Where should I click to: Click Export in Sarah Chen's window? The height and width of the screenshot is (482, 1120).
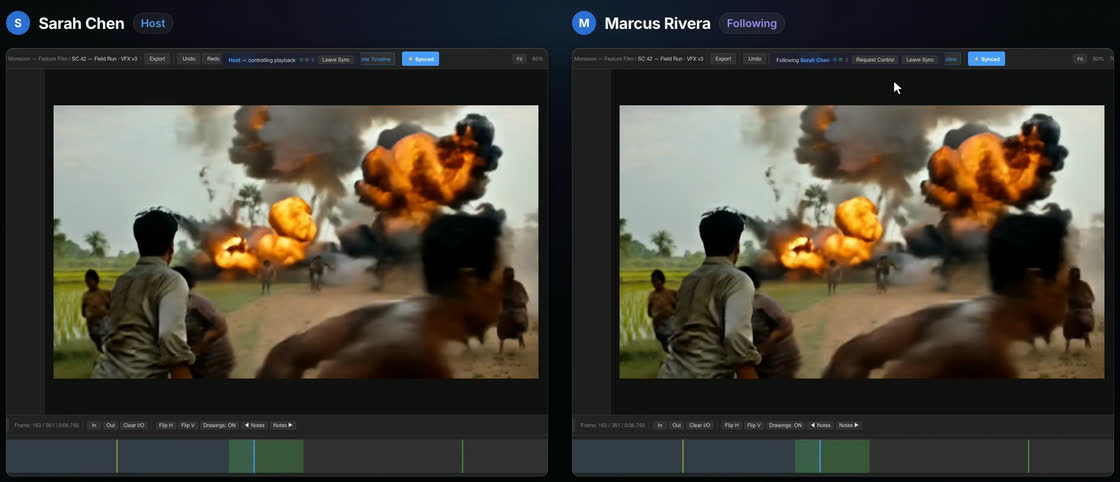157,59
